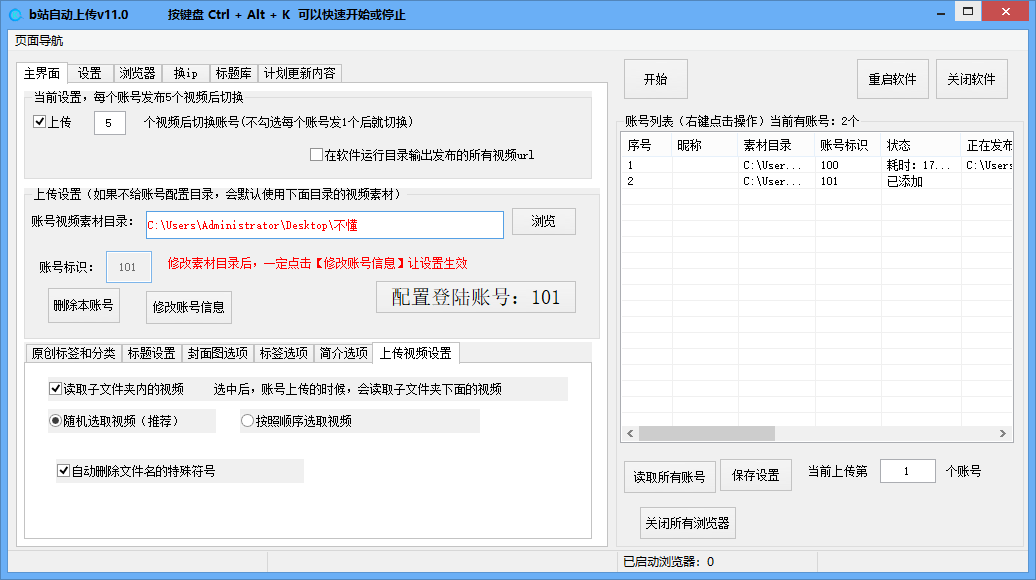Viewport: 1036px width, 580px height.
Task: Enable 在软件运行目录输出发布的所有视频url checkbox
Action: pyautogui.click(x=316, y=155)
